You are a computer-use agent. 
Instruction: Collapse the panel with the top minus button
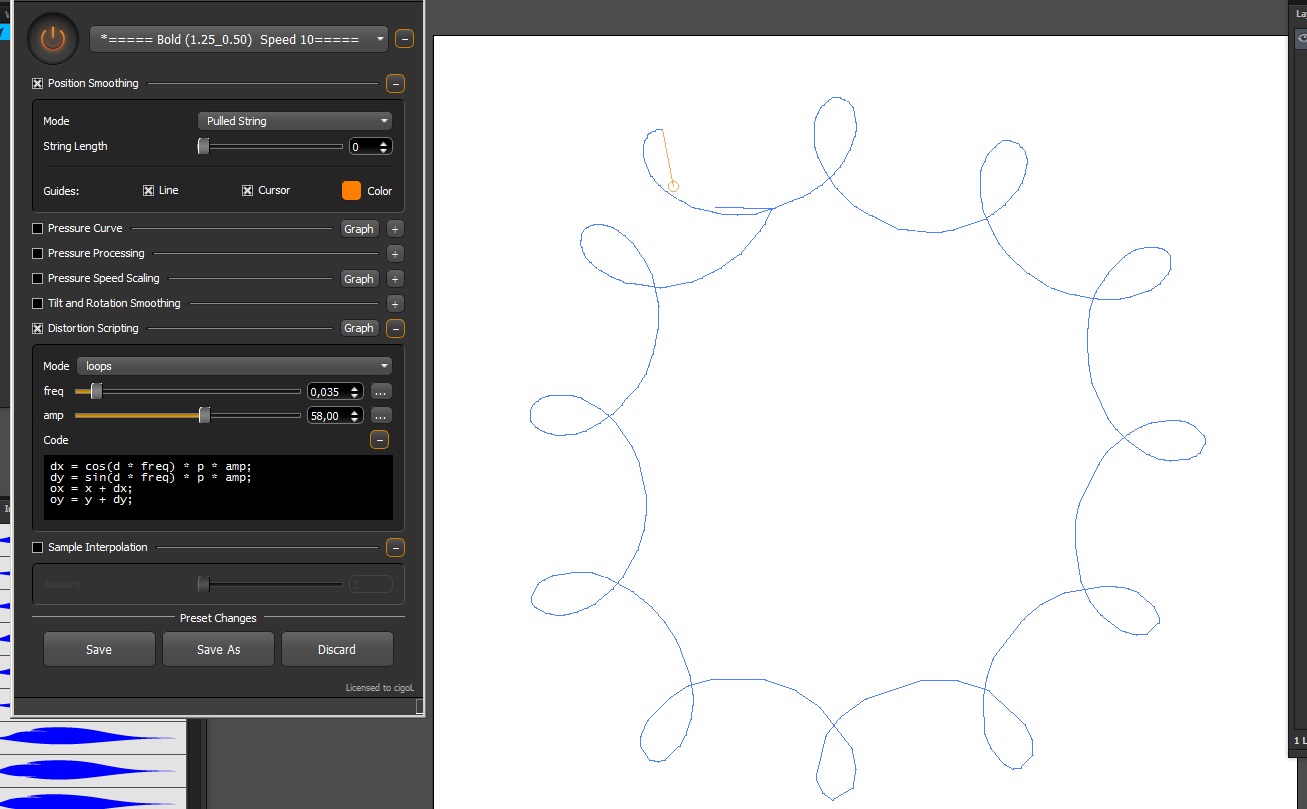coord(404,39)
